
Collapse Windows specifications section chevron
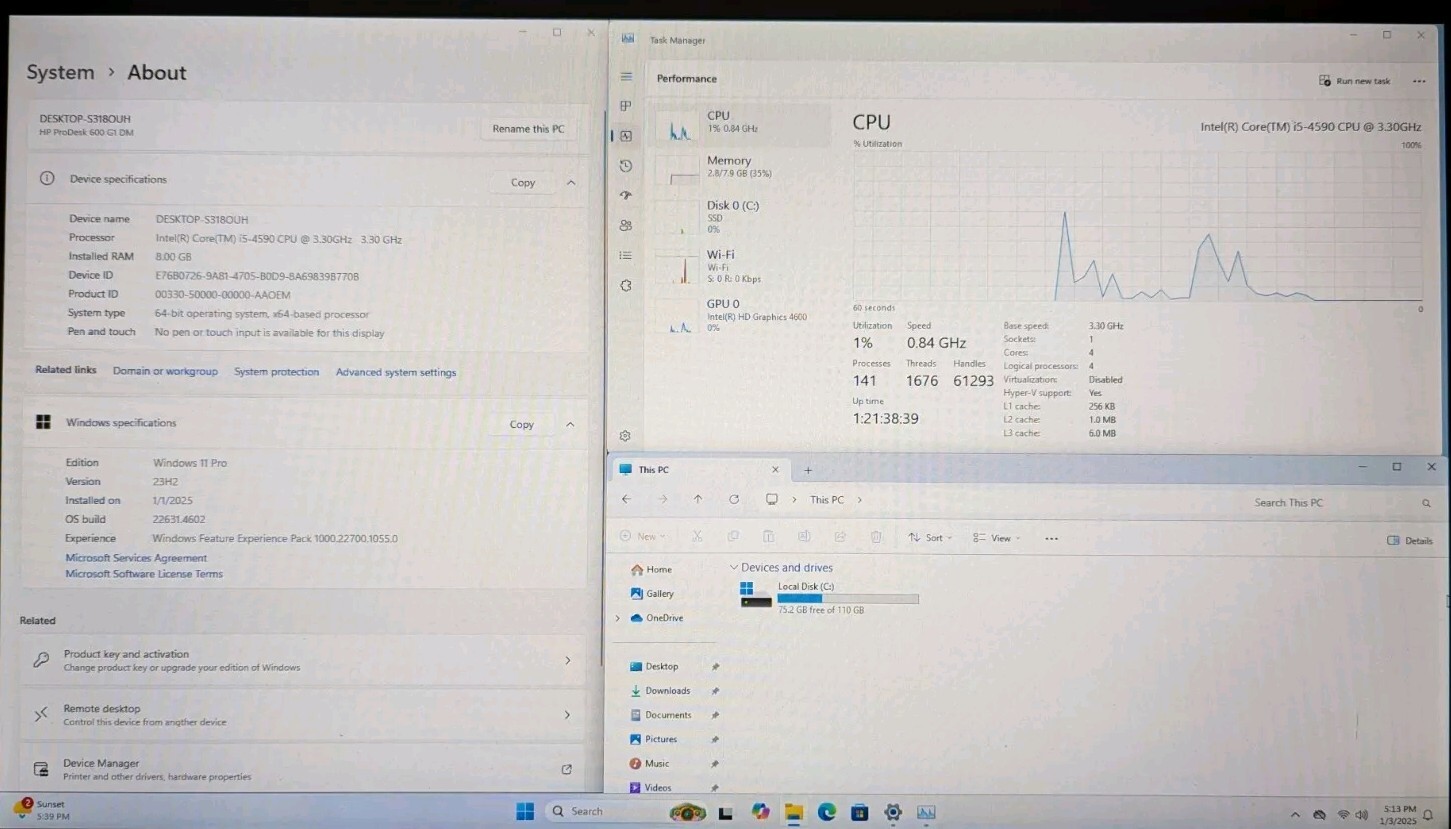pyautogui.click(x=570, y=425)
